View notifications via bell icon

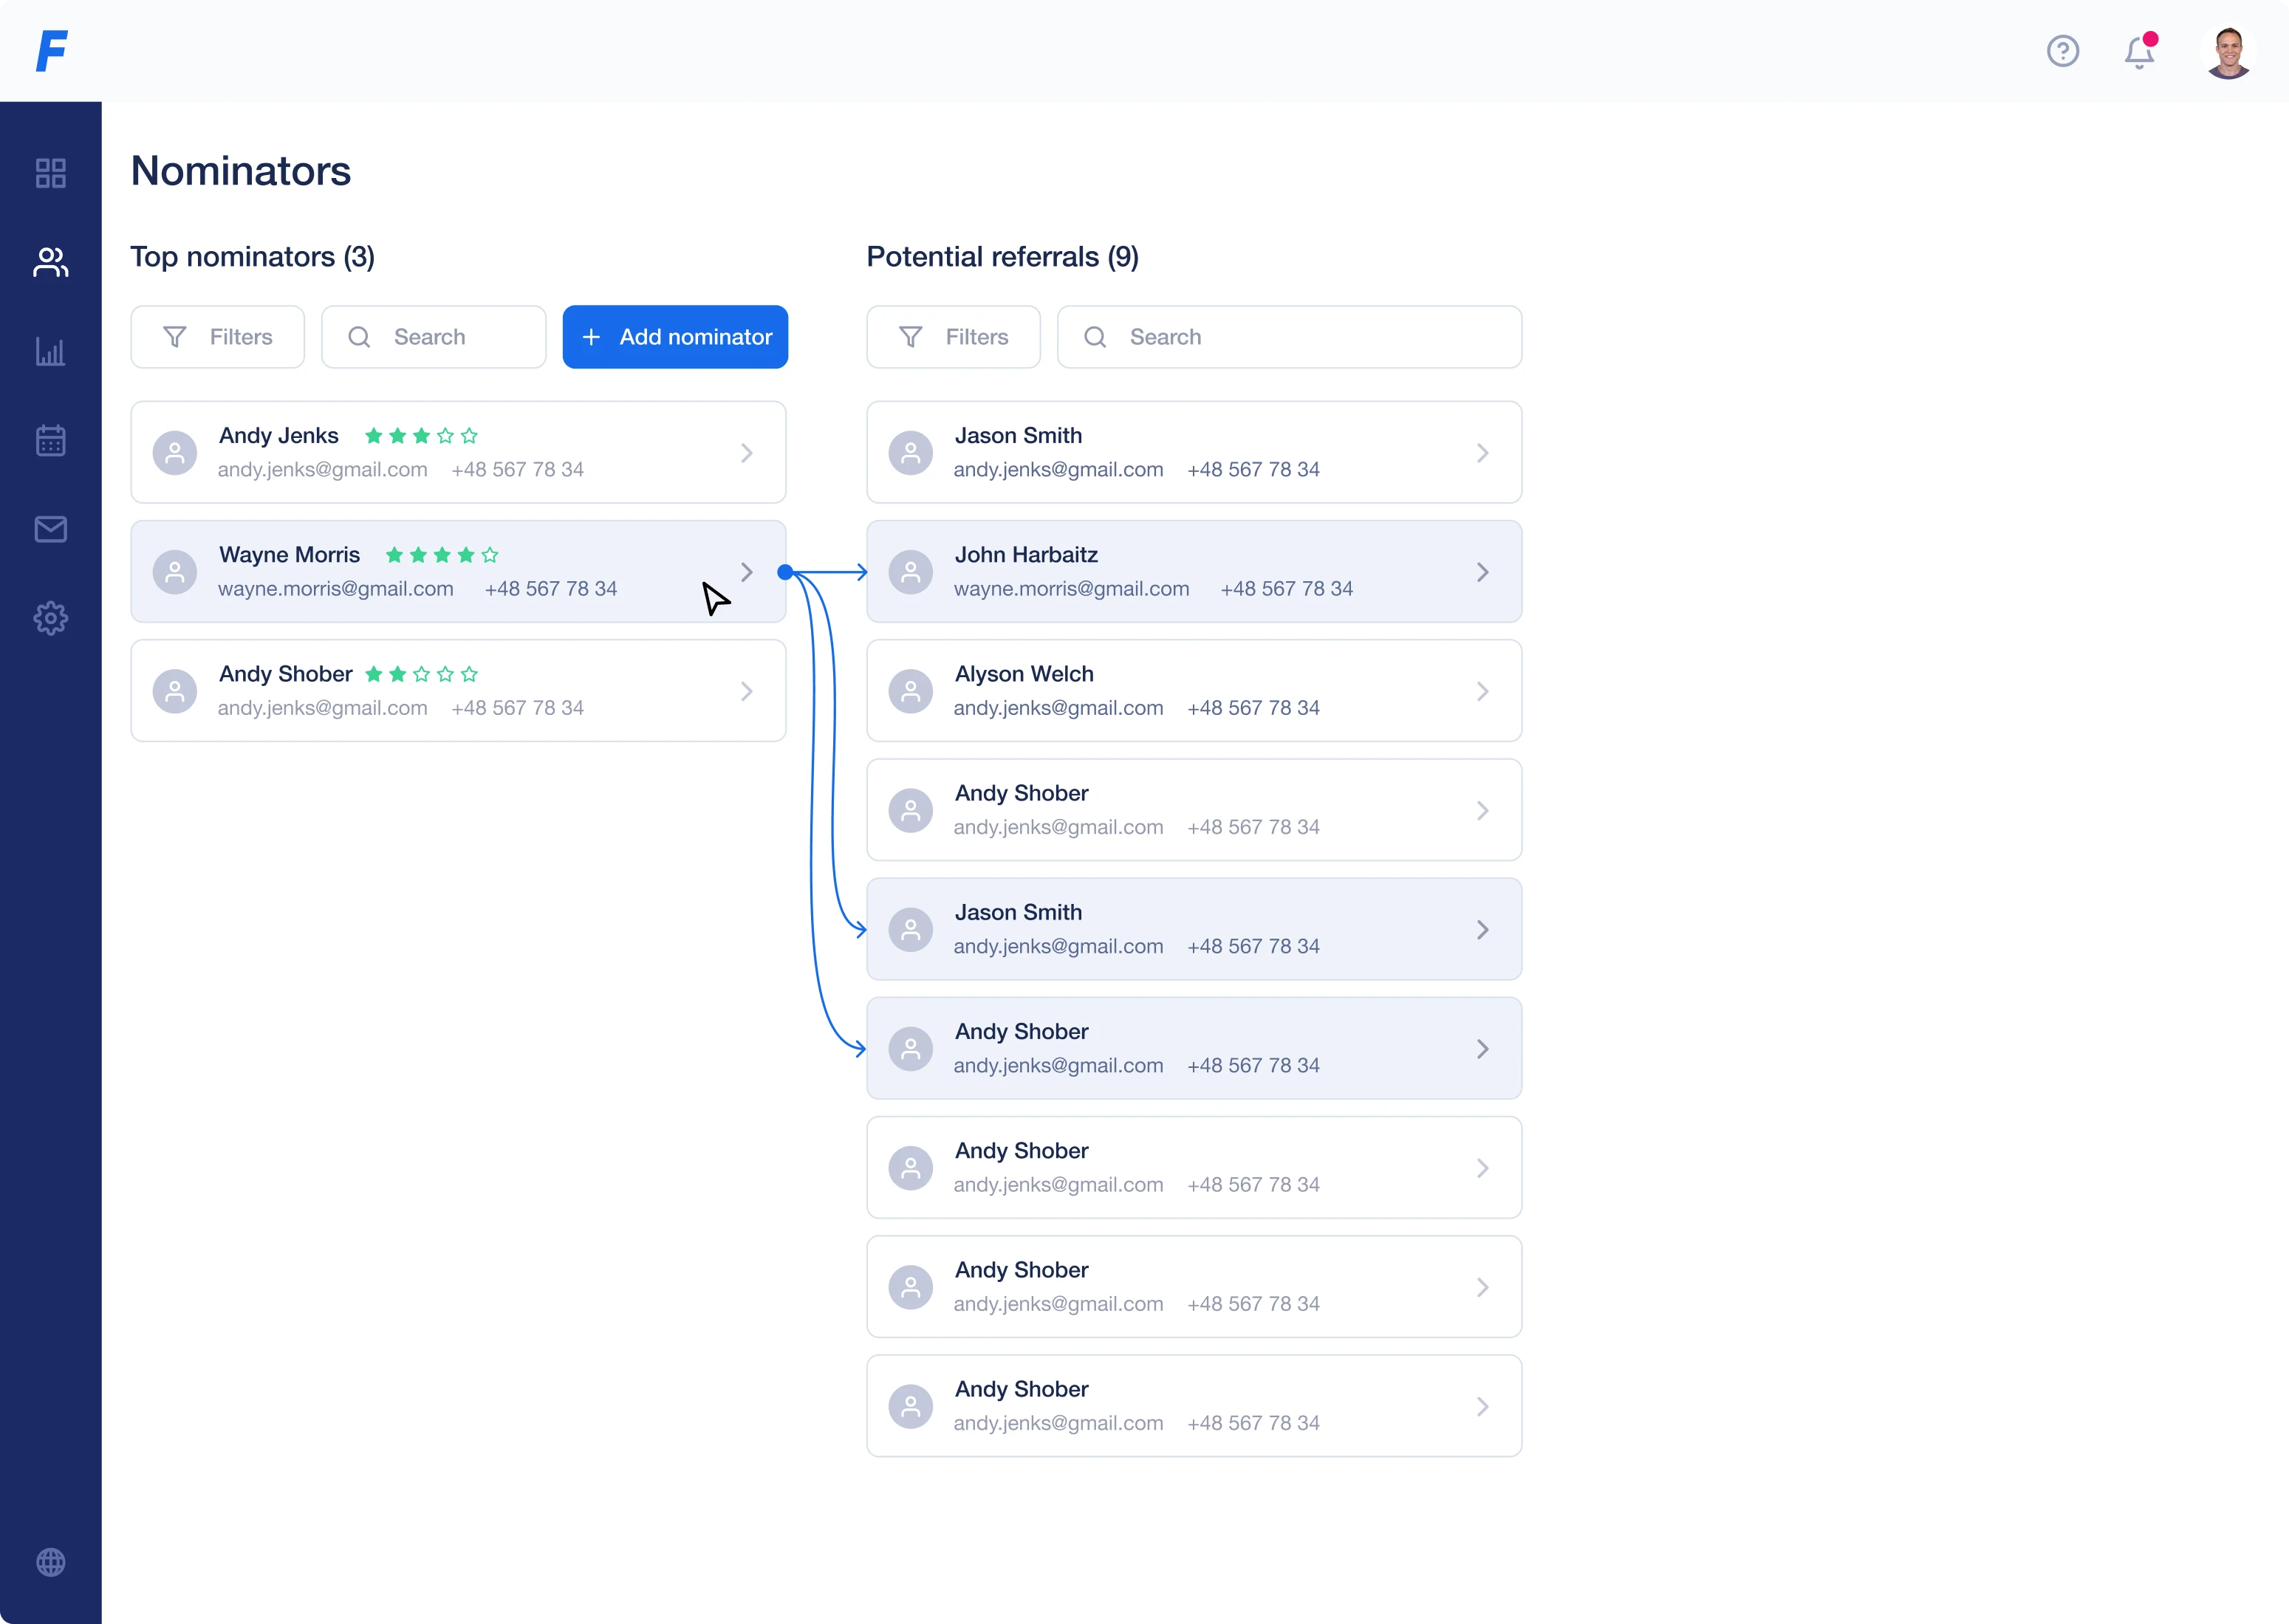click(x=2139, y=52)
